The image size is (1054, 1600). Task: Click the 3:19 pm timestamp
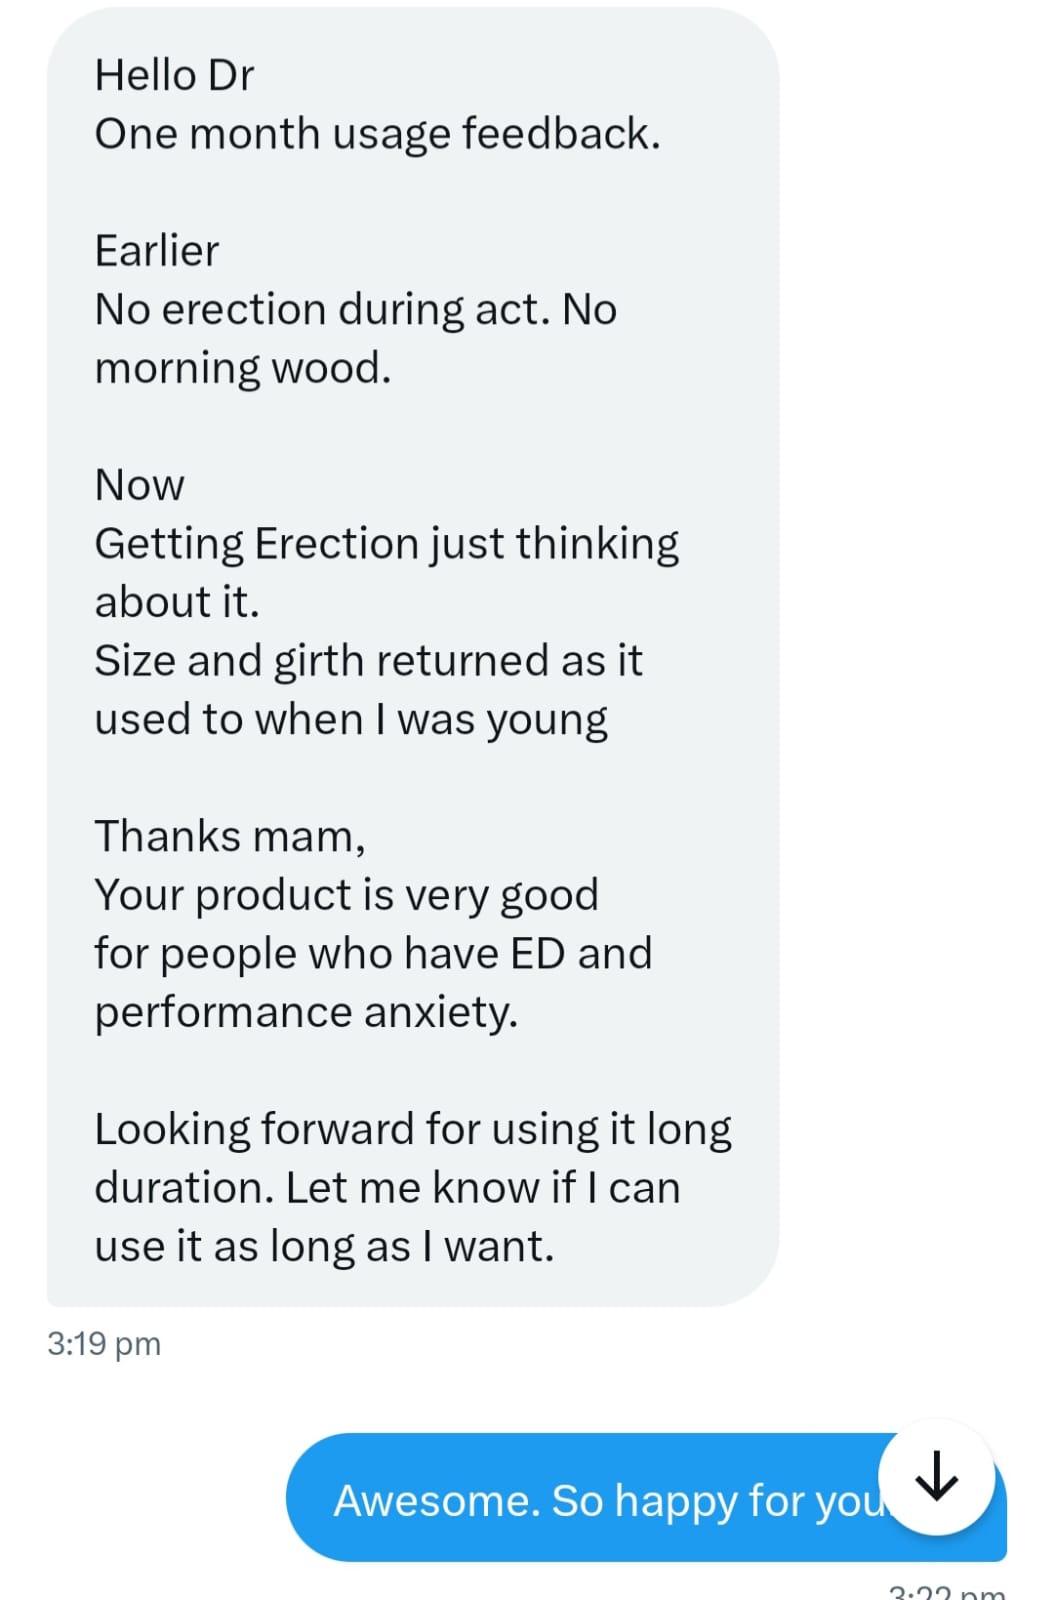coord(104,1343)
